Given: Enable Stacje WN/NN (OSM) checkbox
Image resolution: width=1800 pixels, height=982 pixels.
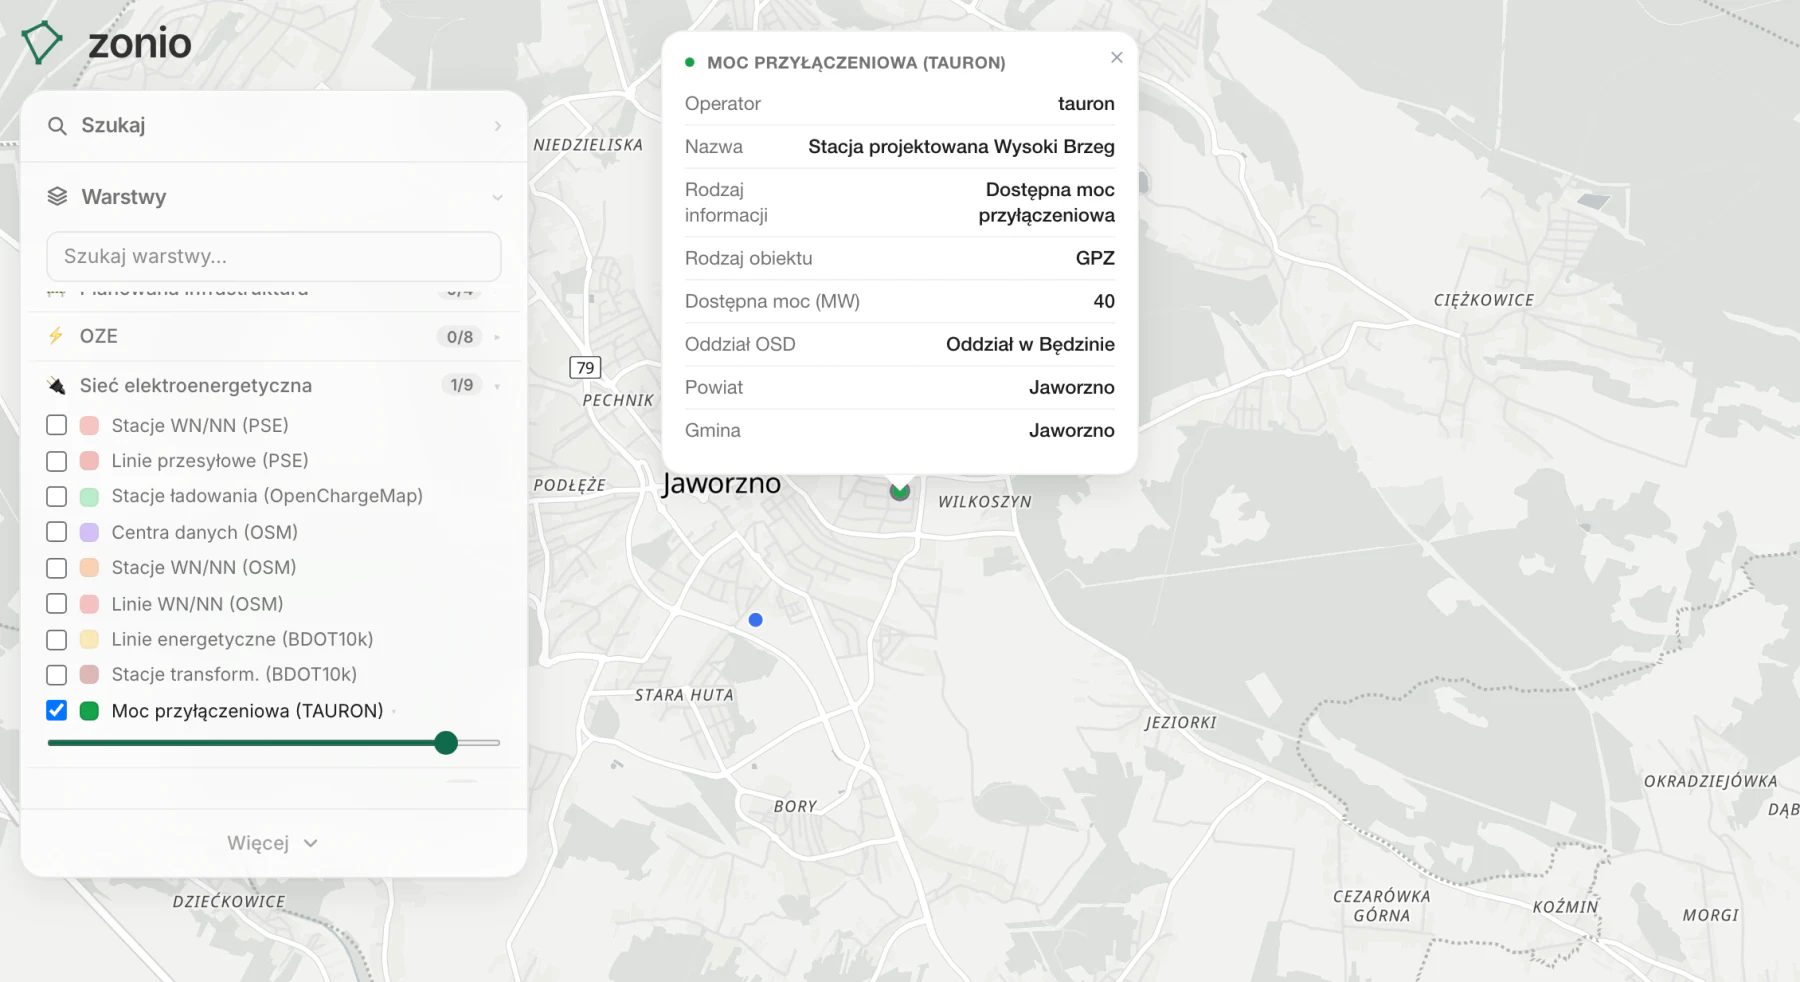Looking at the screenshot, I should coord(57,568).
